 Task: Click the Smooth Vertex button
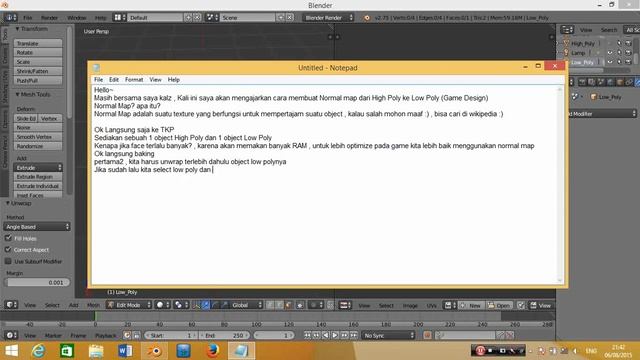coord(38,137)
